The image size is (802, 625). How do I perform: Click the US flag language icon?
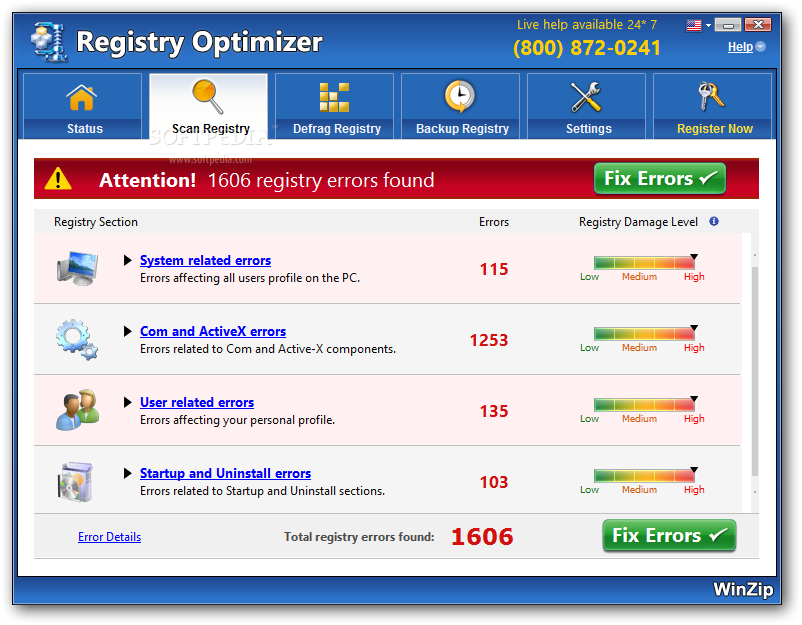point(694,25)
